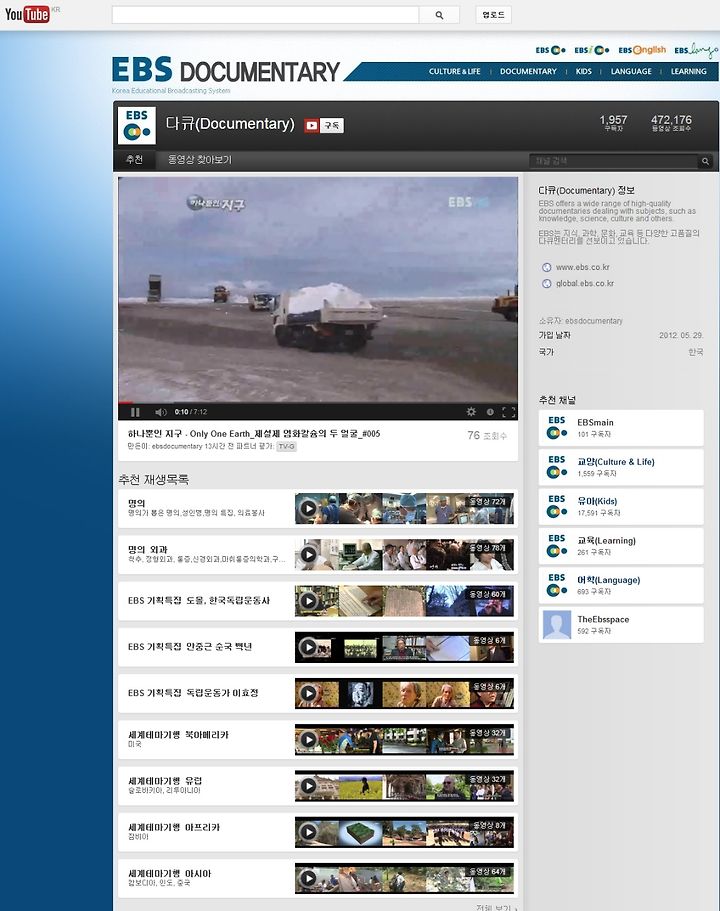The height and width of the screenshot is (911, 720).
Task: Pause the playing video
Action: 135,412
